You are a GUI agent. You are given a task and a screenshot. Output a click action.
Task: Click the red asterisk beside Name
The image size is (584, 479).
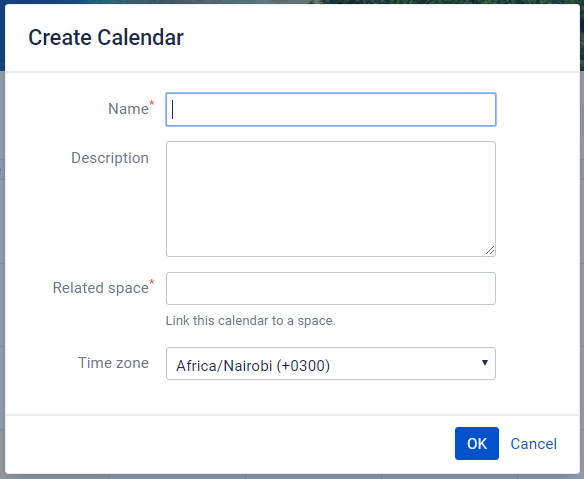click(x=152, y=102)
